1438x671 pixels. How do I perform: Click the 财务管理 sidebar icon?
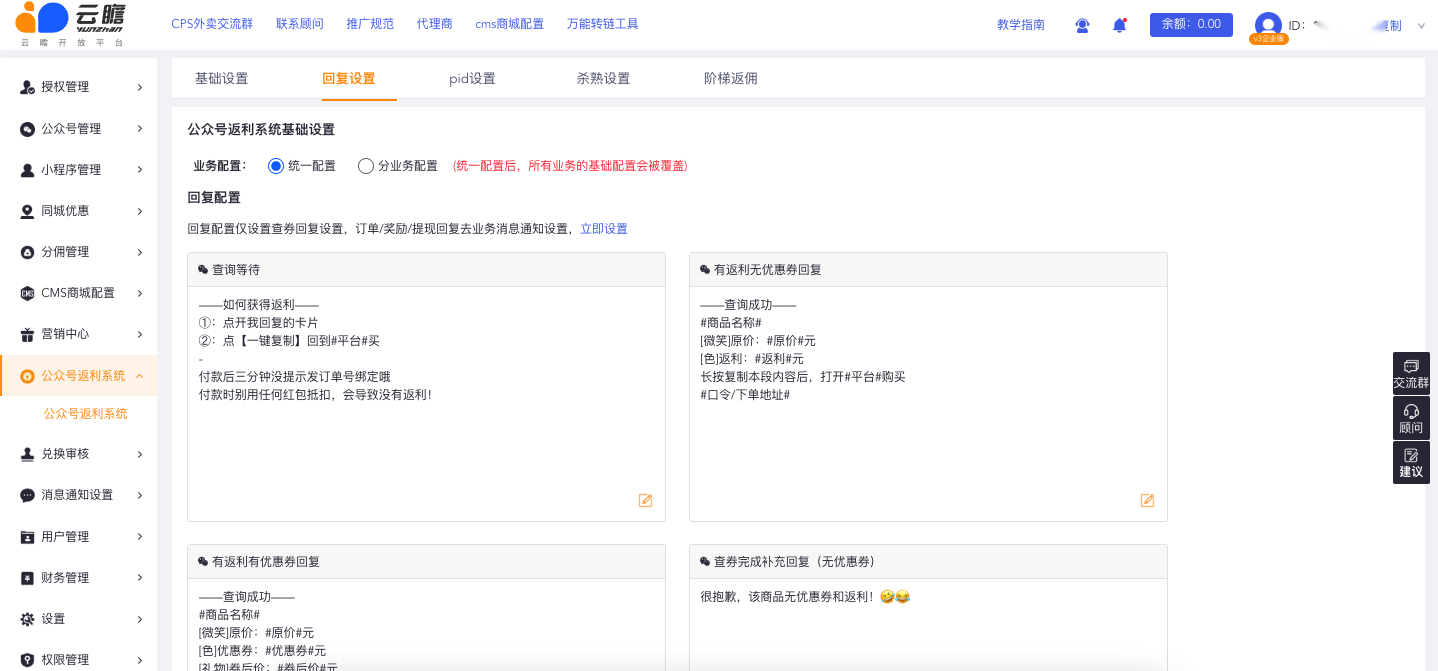28,578
